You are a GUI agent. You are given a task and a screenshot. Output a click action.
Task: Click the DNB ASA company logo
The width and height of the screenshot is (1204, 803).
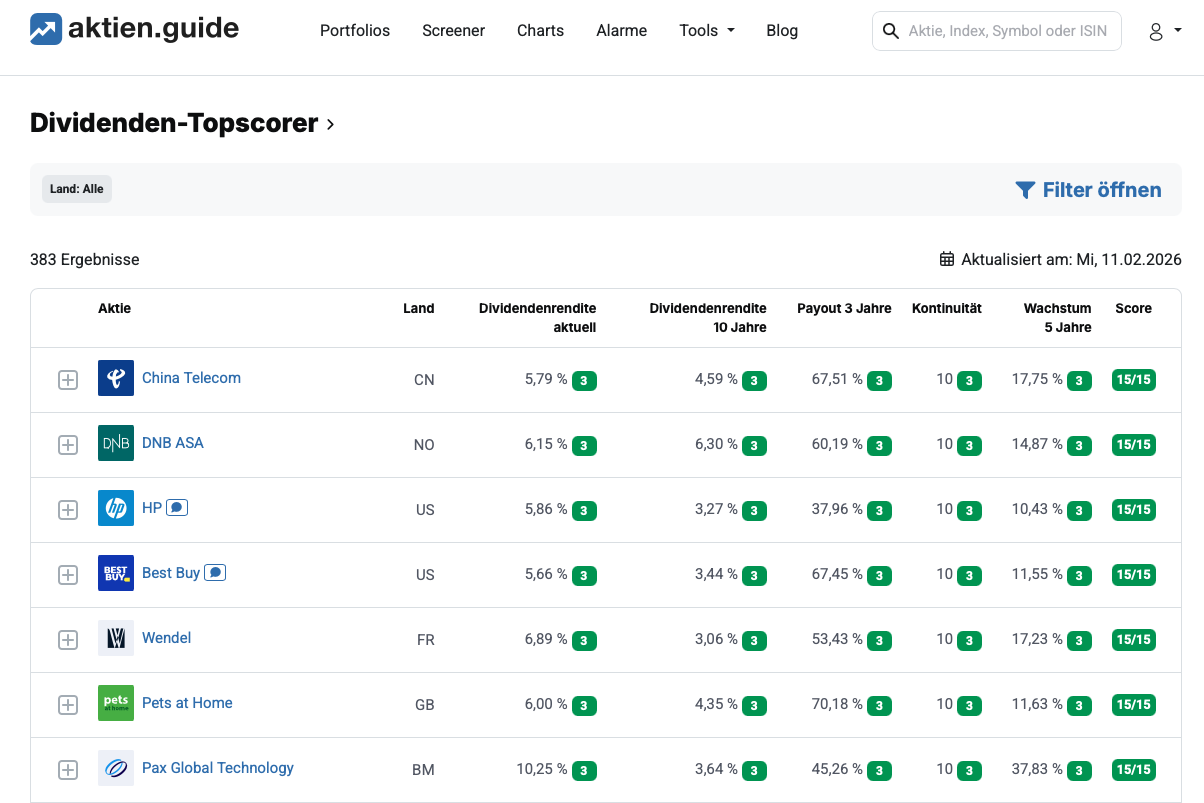pos(116,443)
